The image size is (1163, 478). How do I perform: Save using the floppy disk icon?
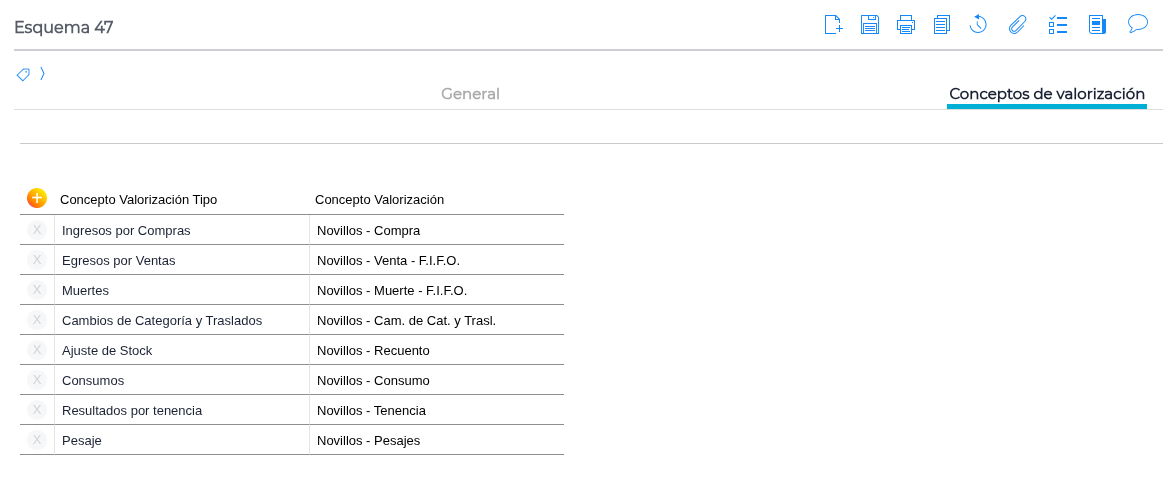point(870,25)
